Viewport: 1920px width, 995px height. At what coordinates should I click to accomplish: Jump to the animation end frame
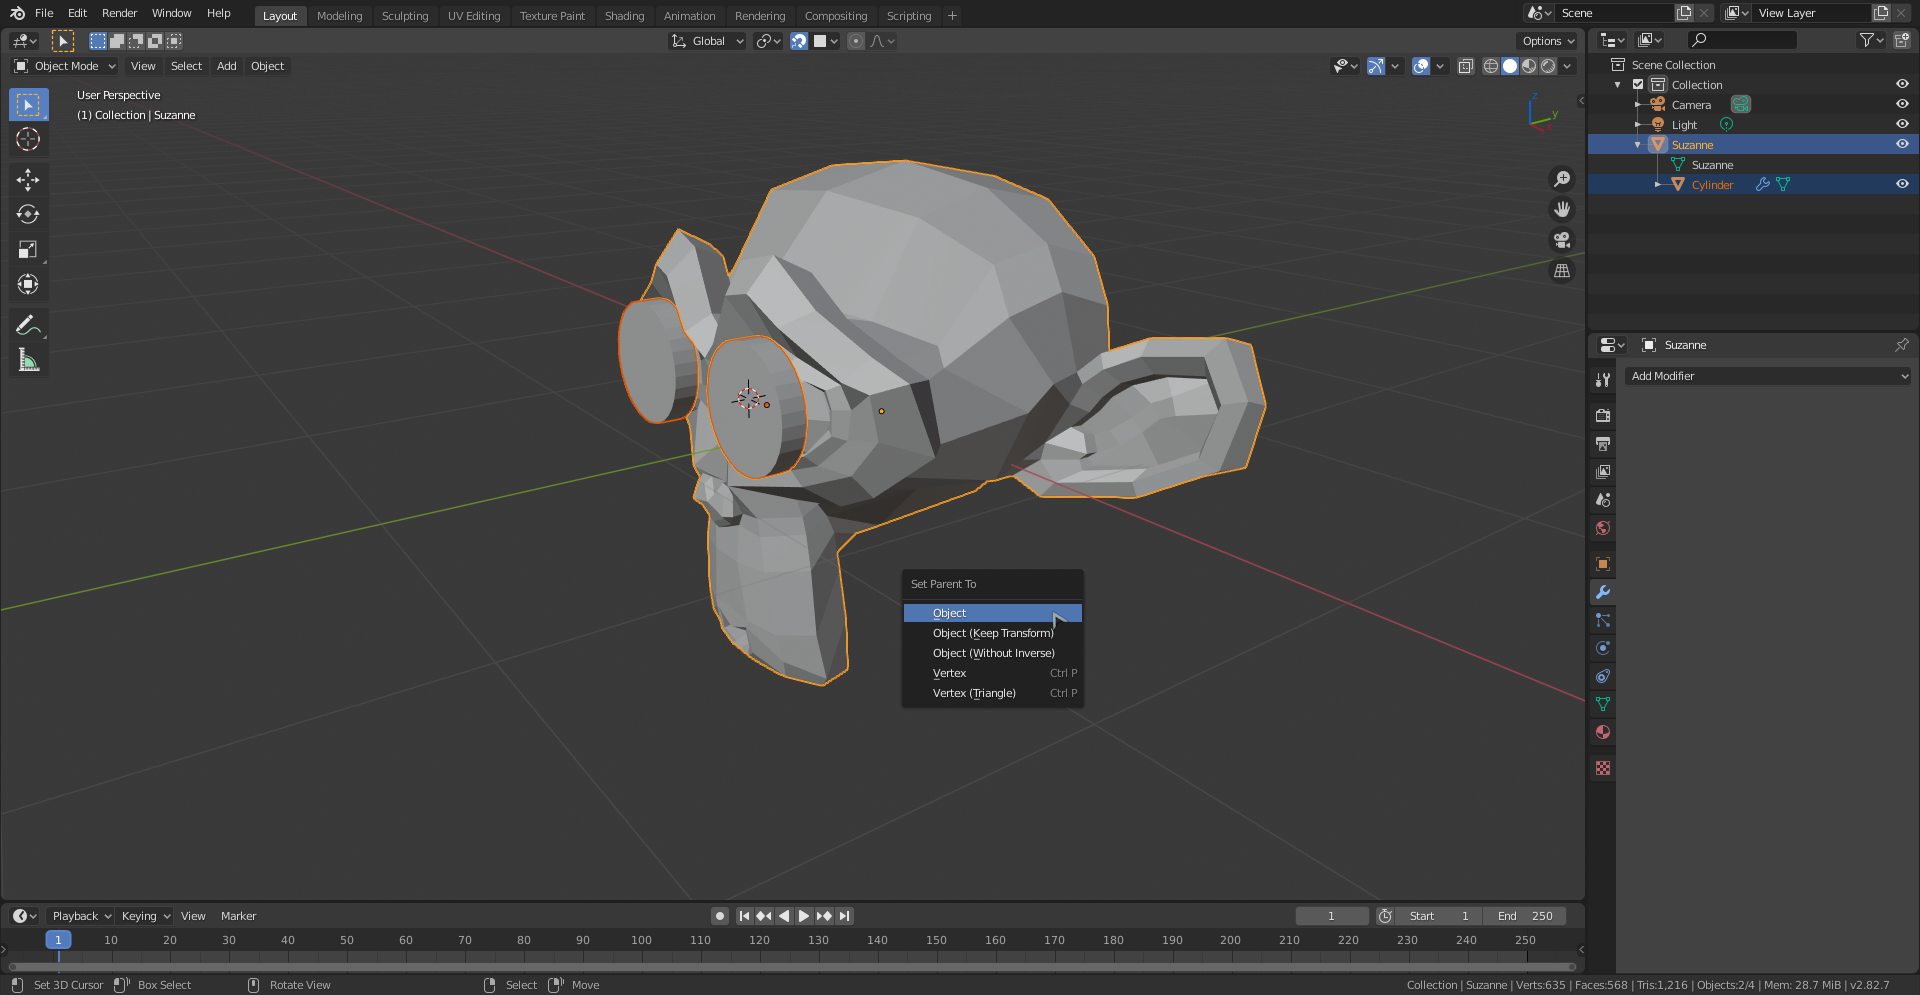click(x=845, y=916)
